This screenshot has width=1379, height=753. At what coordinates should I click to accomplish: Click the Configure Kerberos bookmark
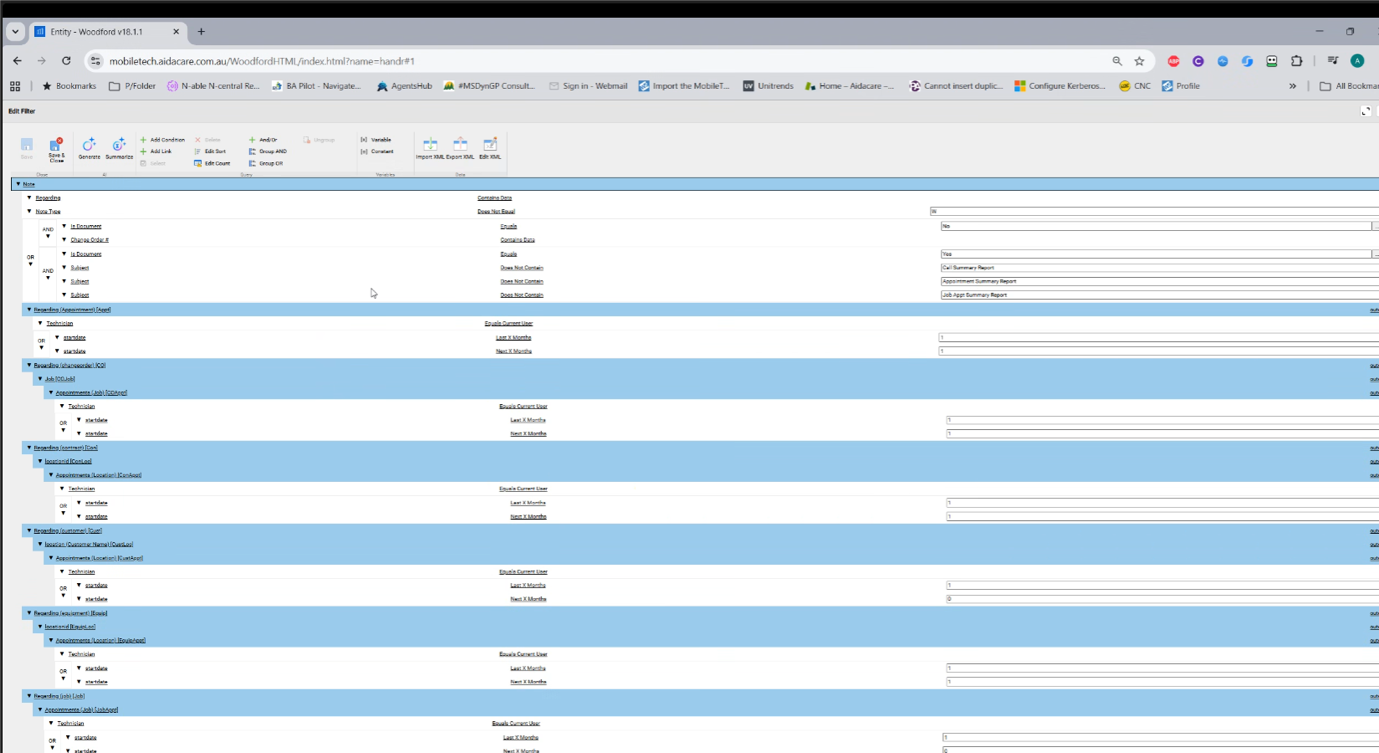tap(1060, 86)
